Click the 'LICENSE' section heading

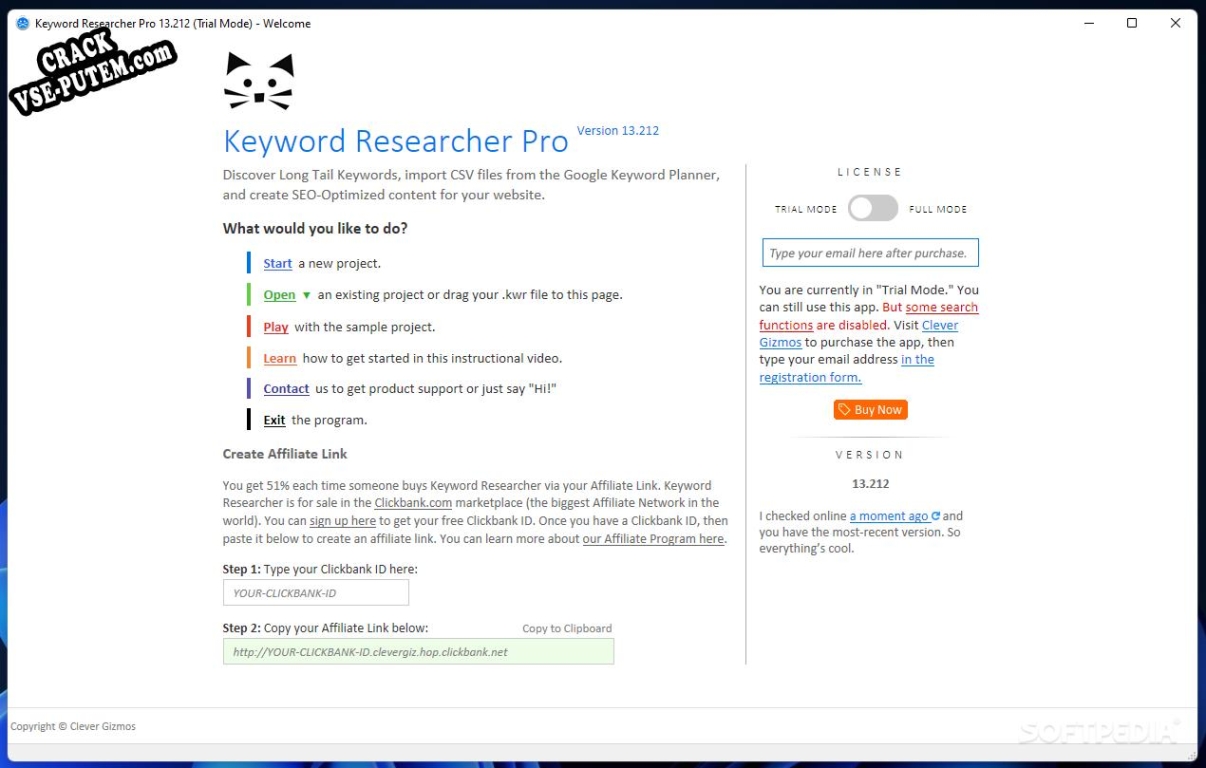870,172
